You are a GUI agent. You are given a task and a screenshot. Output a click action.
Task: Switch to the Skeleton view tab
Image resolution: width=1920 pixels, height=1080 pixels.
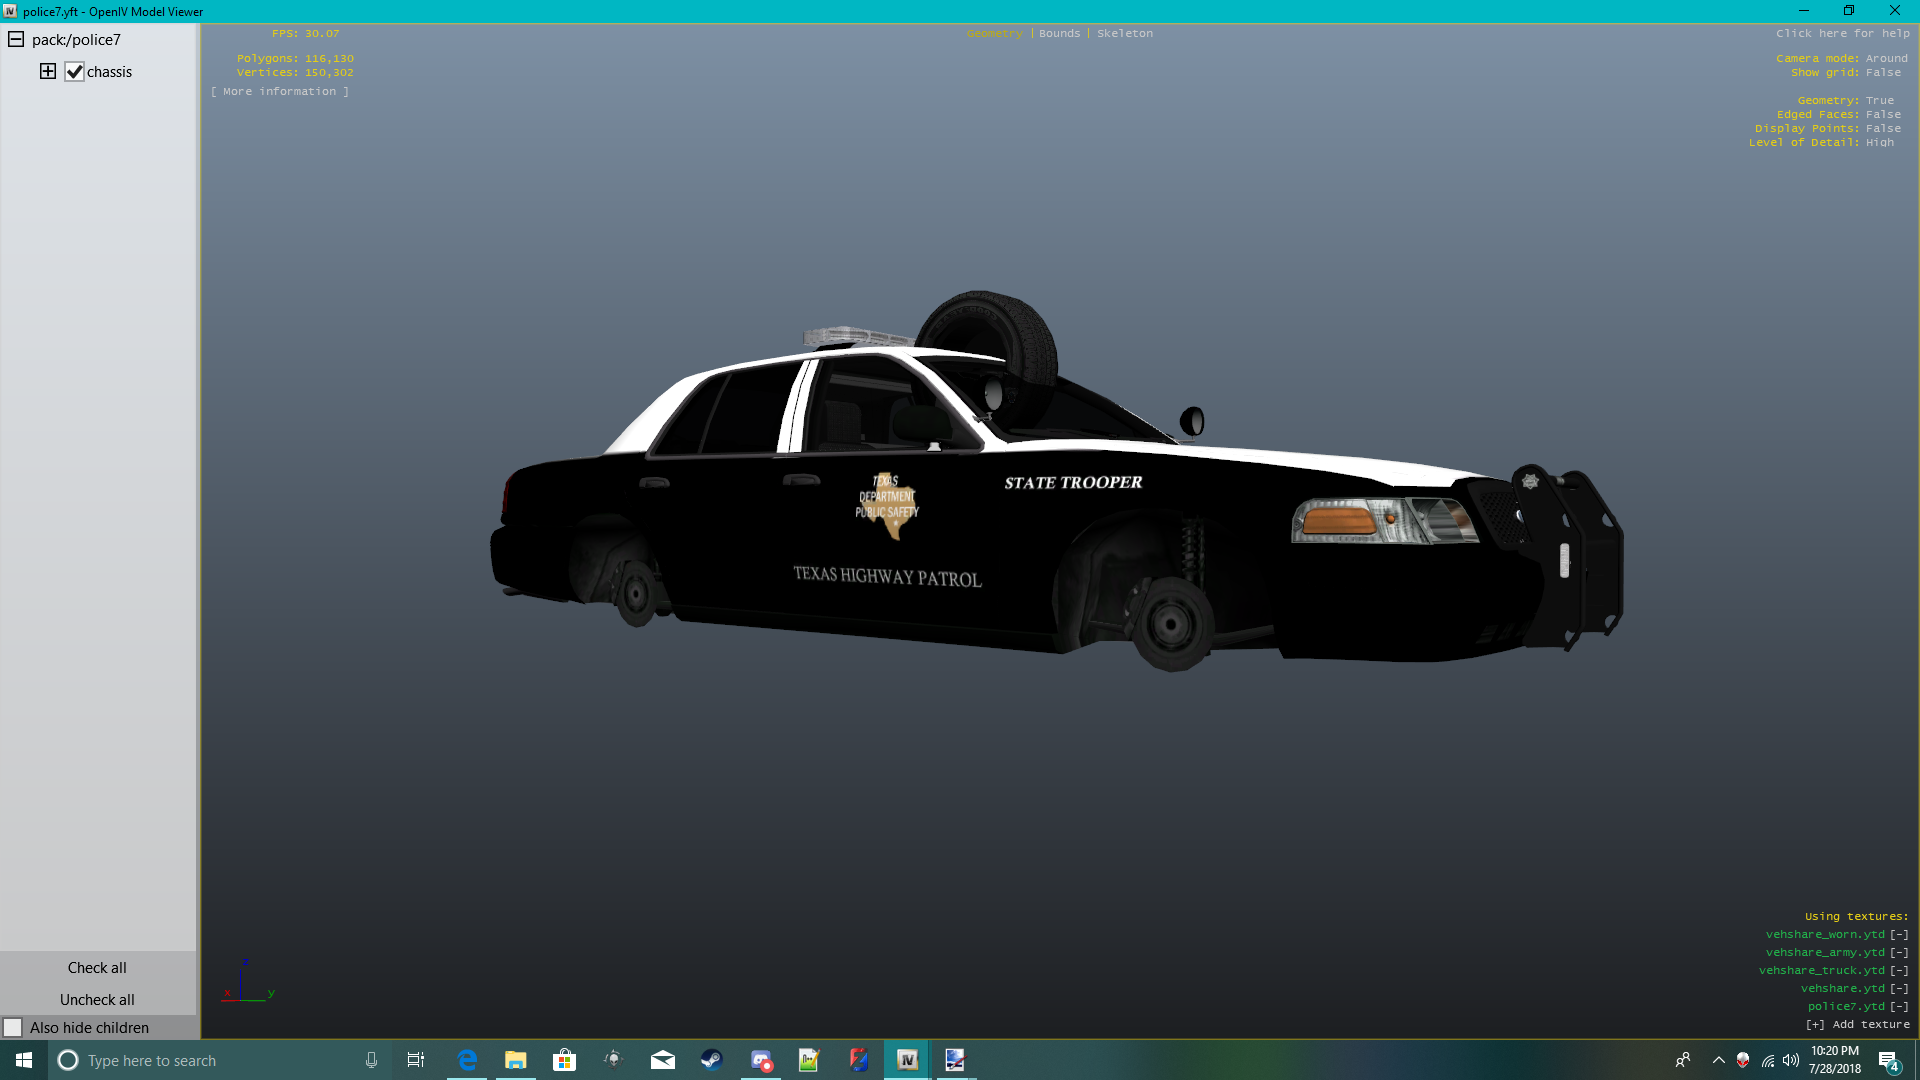(x=1124, y=33)
